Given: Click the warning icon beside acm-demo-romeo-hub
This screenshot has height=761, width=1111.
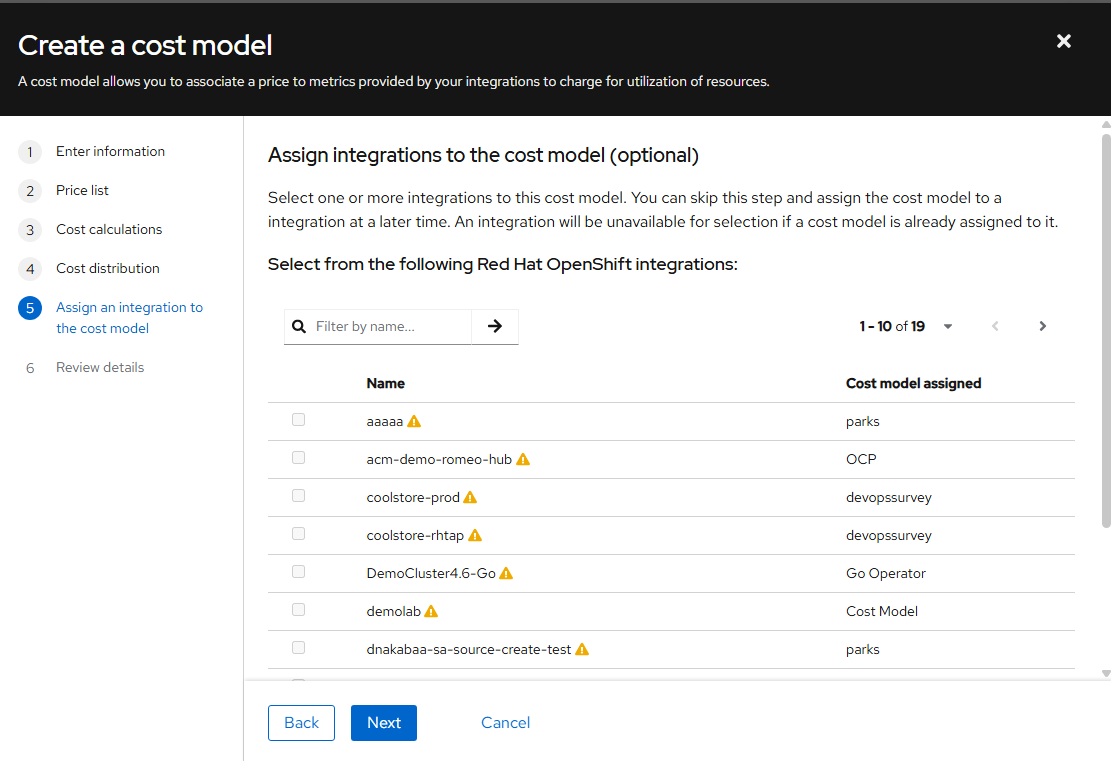Looking at the screenshot, I should click(523, 459).
